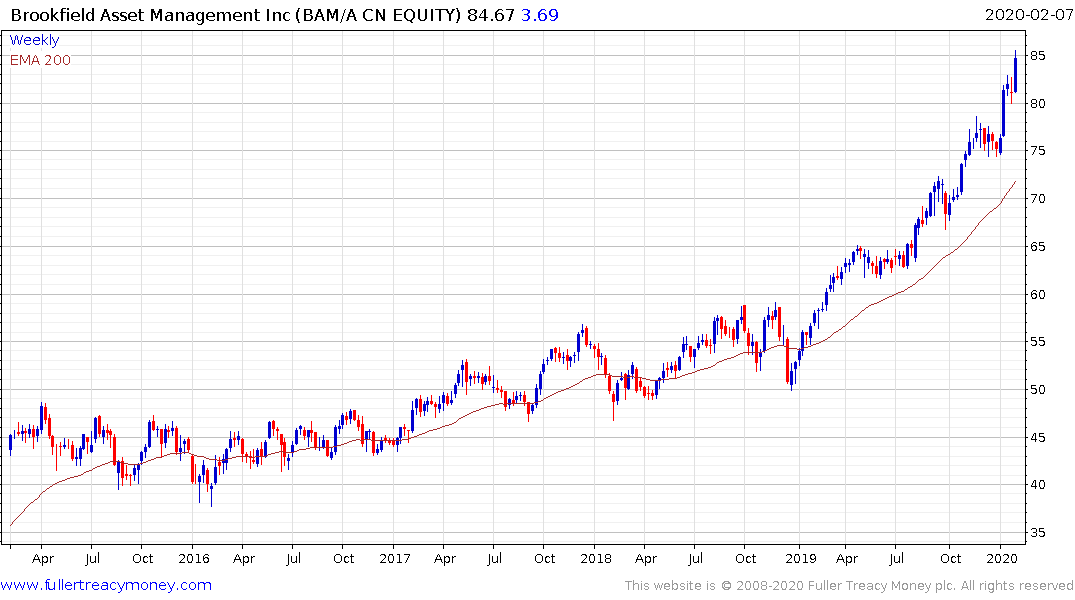
Task: Click the 65 price axis label
Action: [1037, 247]
